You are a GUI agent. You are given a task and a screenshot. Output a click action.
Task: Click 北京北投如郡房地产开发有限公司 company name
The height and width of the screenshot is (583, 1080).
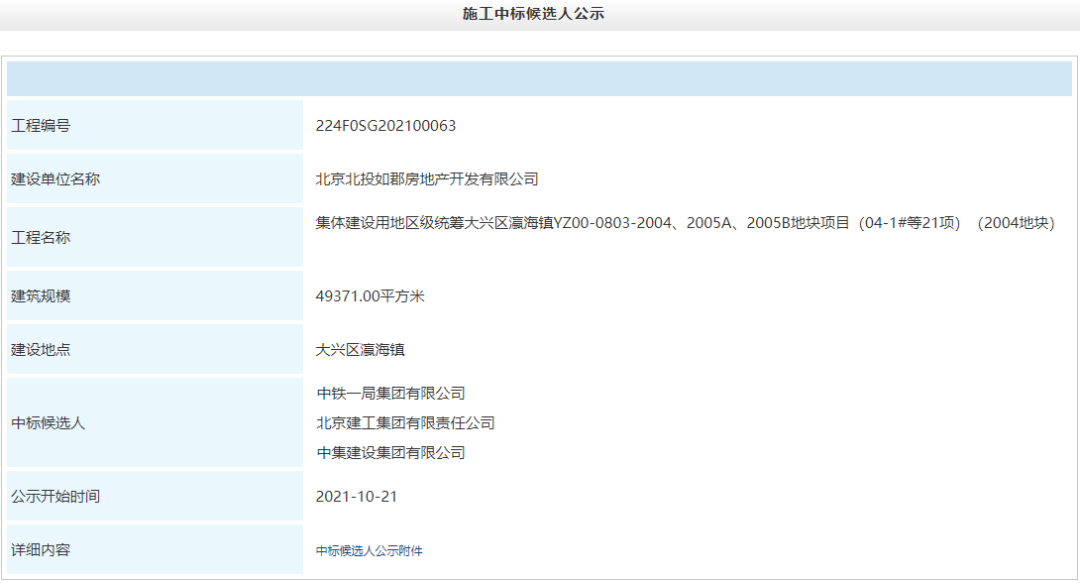coord(427,179)
